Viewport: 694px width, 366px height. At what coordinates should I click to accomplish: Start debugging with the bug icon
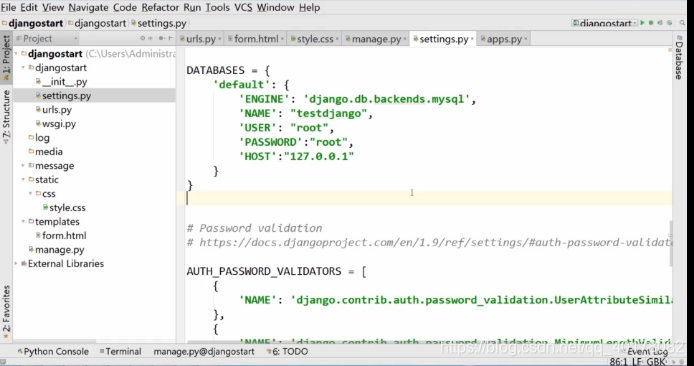click(652, 23)
